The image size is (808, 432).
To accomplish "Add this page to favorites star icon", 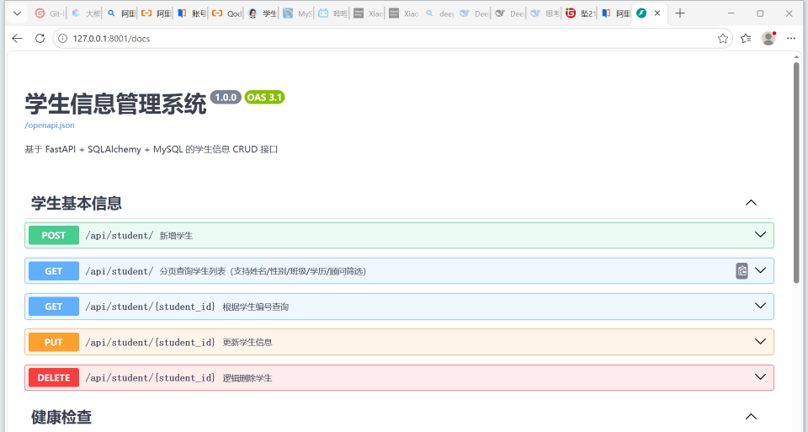I will (722, 38).
